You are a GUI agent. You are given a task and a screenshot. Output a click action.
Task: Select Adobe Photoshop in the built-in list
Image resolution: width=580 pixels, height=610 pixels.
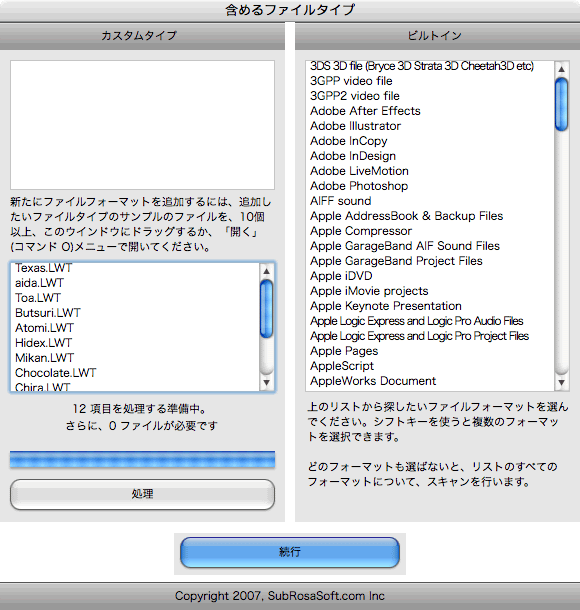(x=359, y=186)
